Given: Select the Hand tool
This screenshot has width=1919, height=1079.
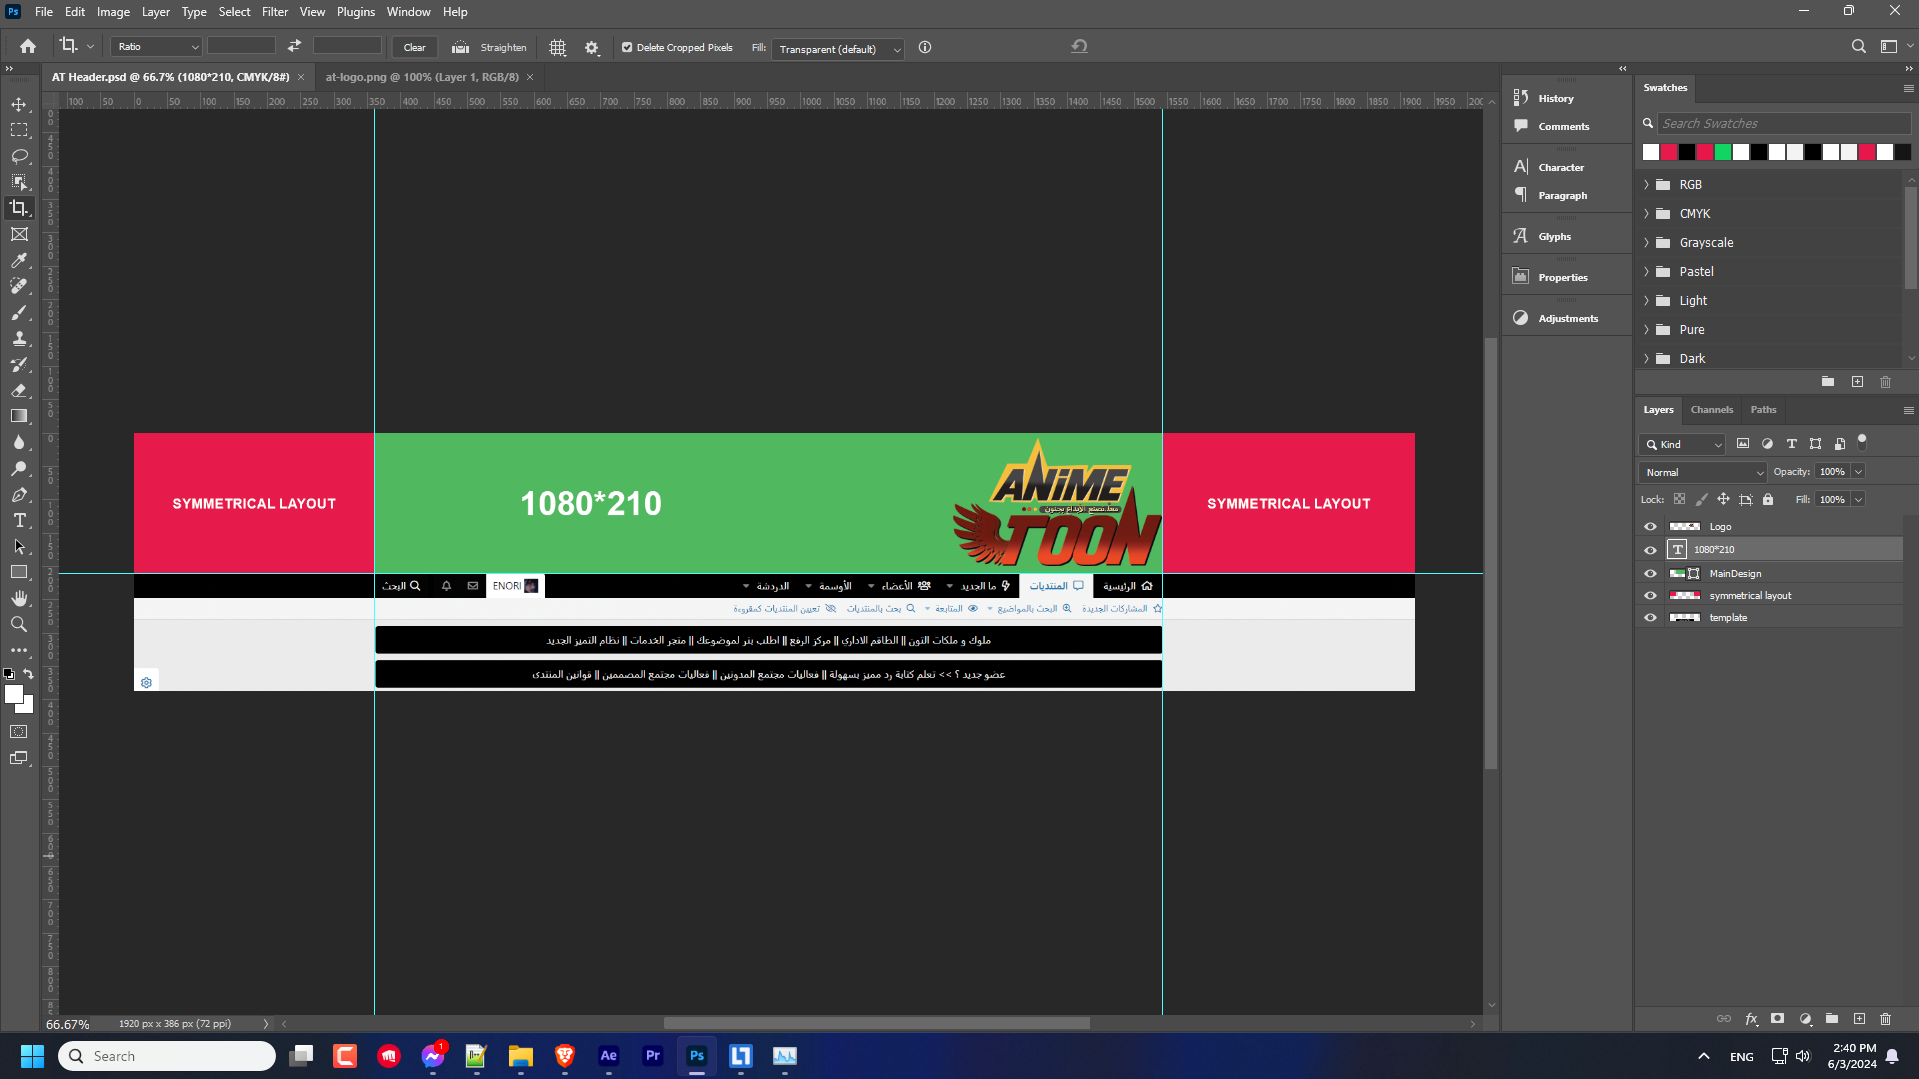Looking at the screenshot, I should (x=19, y=598).
